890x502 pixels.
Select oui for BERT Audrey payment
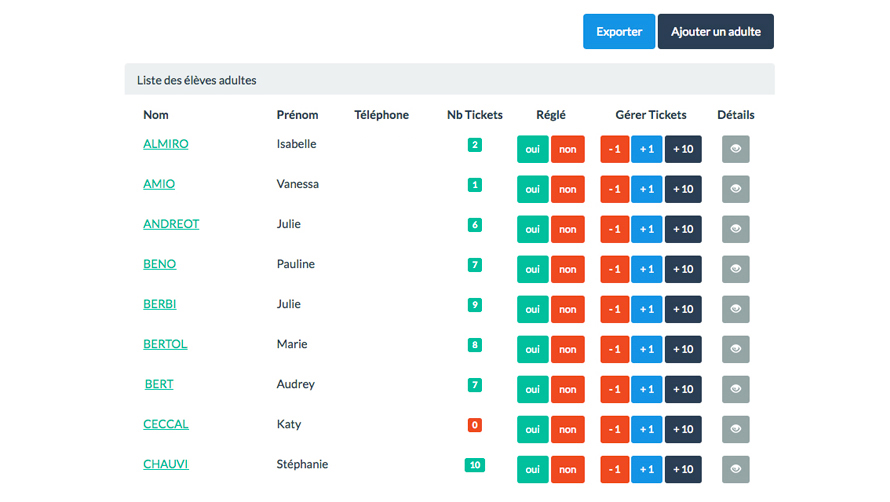tap(532, 389)
